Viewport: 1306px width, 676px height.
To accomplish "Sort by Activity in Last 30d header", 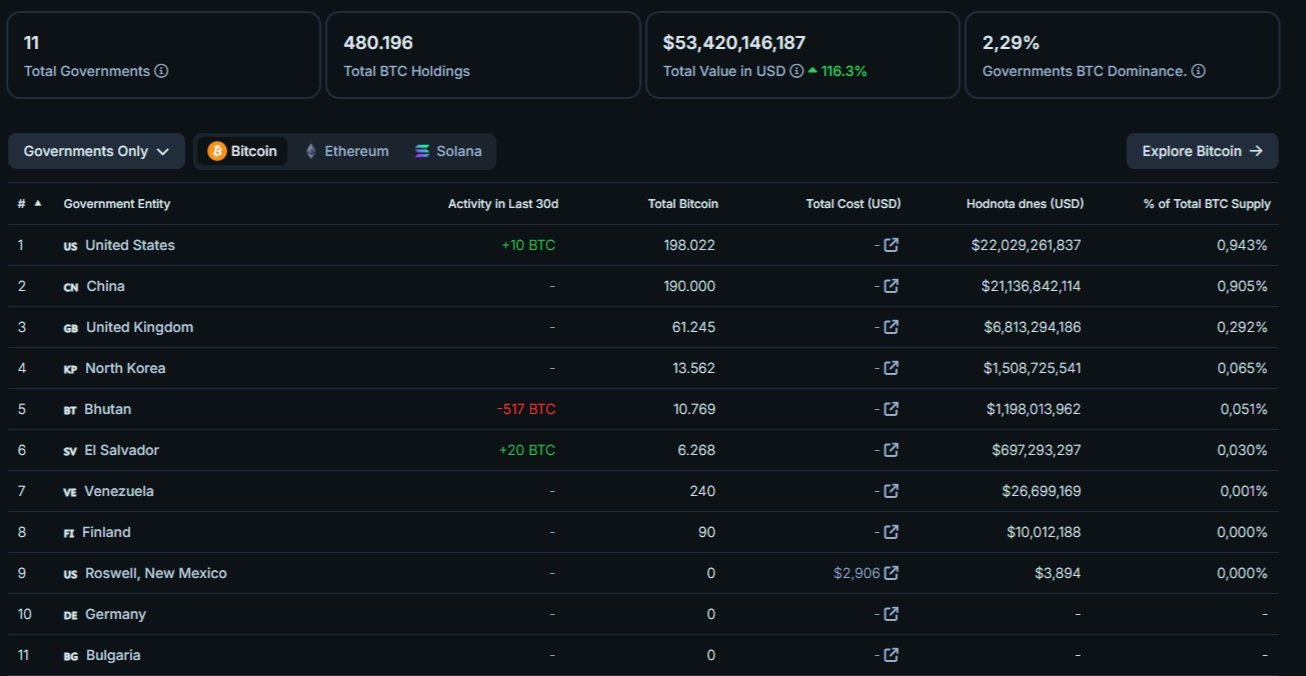I will (503, 204).
